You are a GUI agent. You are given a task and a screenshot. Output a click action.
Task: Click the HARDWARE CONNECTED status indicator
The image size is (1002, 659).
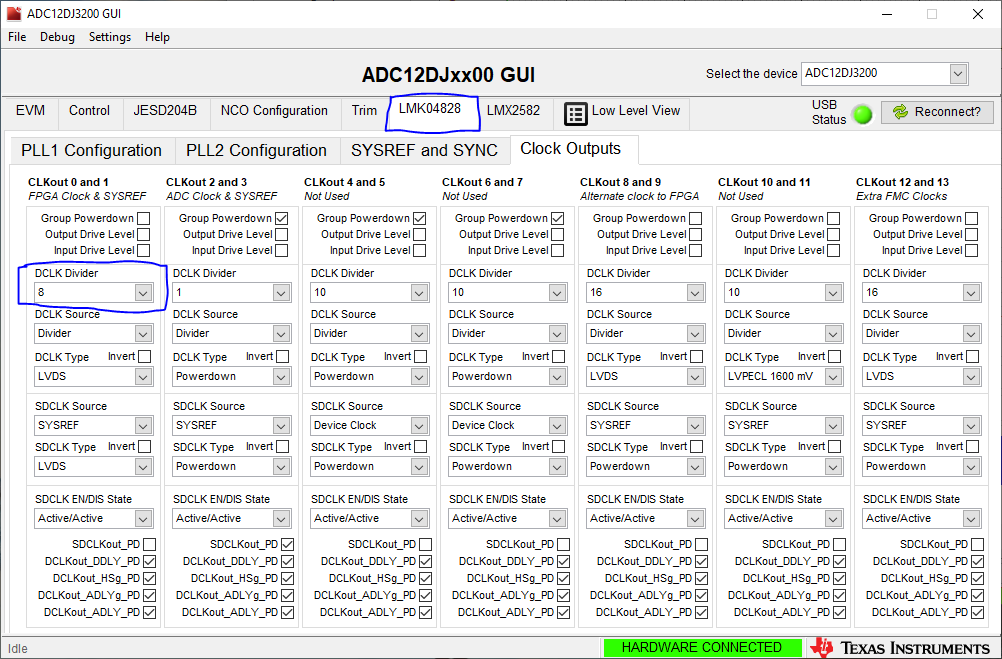click(702, 647)
